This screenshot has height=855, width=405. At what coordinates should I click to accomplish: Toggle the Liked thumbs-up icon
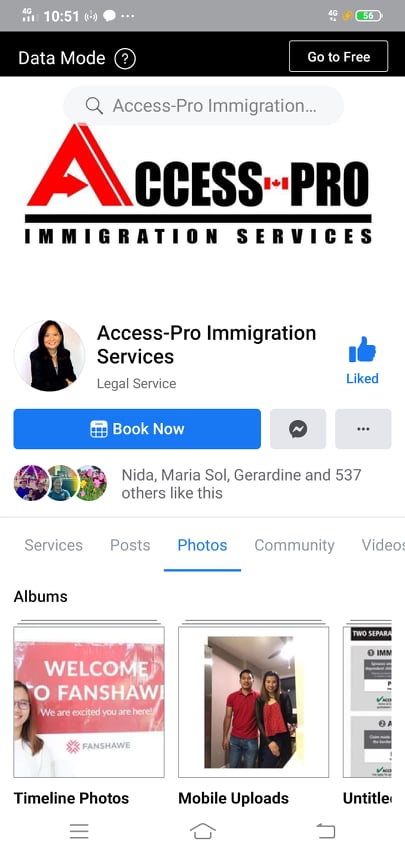(362, 351)
